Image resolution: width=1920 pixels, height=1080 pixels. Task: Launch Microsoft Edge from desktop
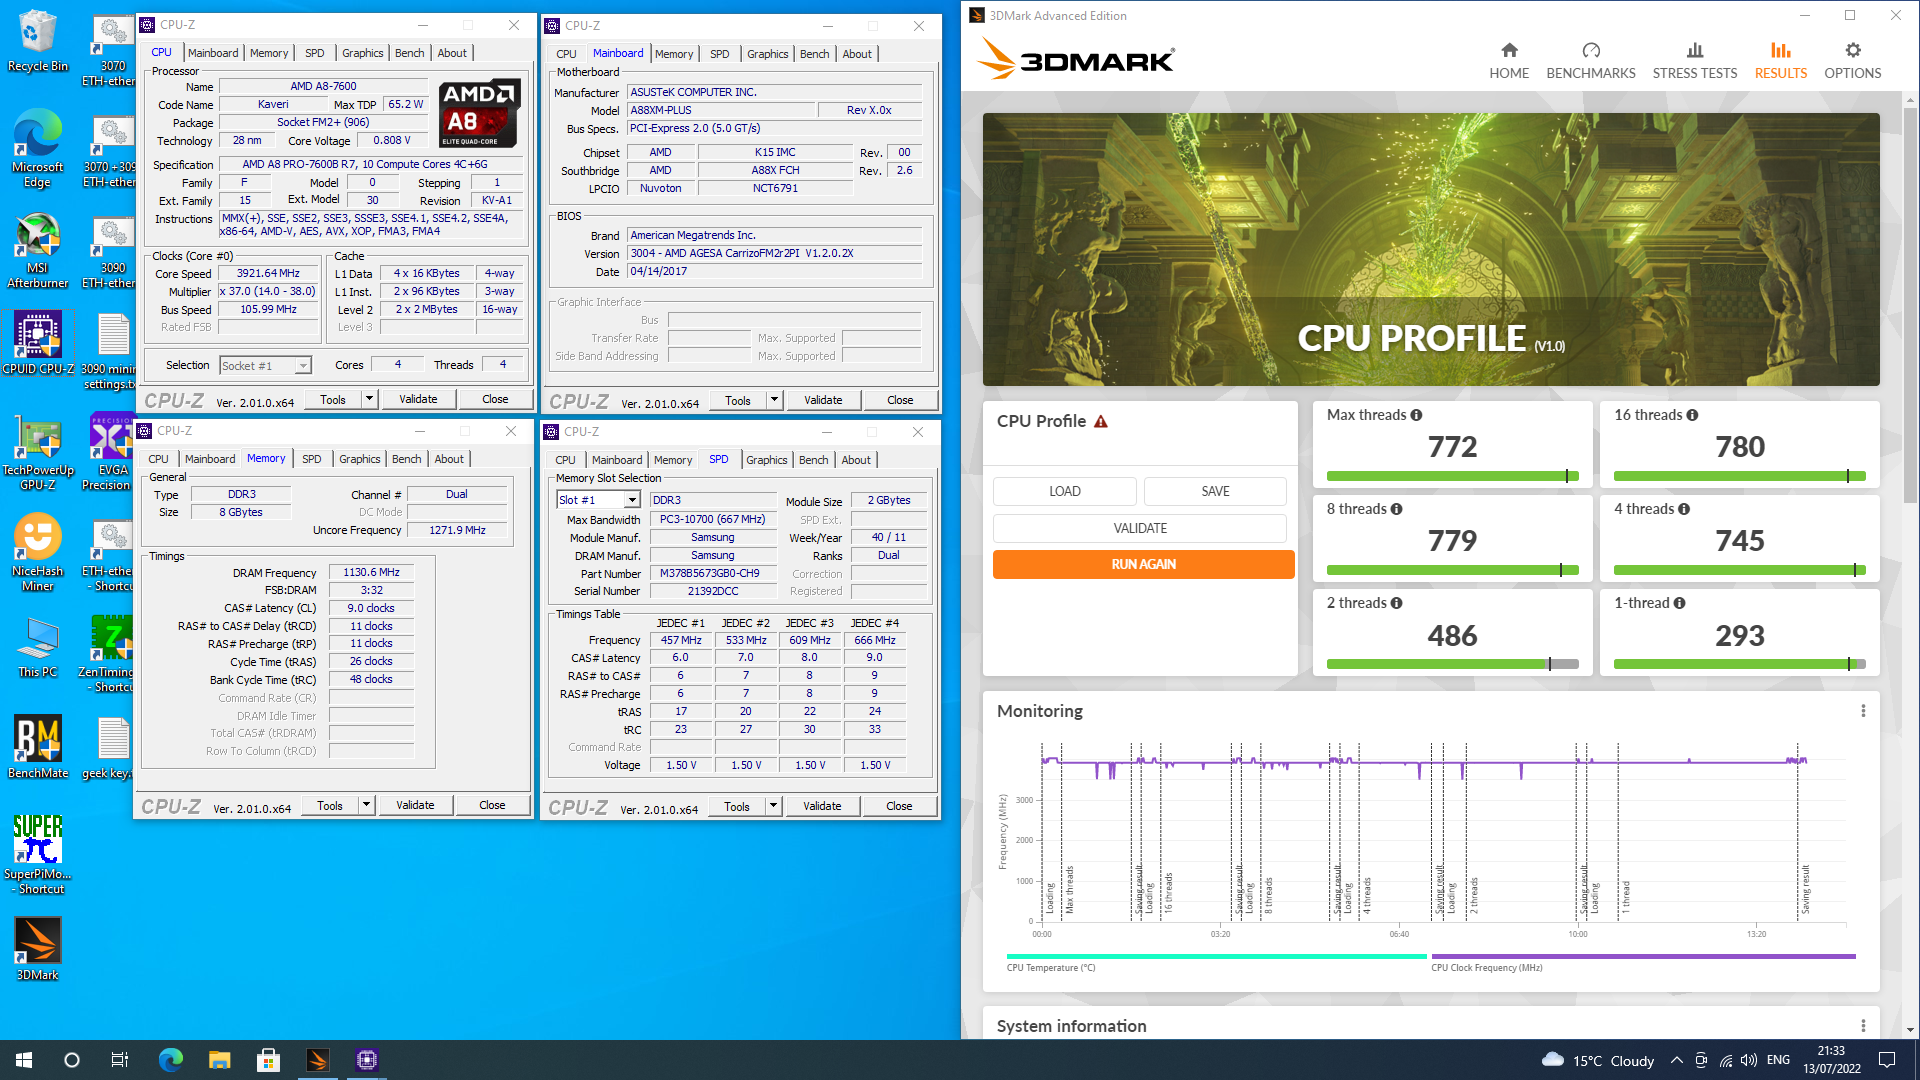pos(37,148)
